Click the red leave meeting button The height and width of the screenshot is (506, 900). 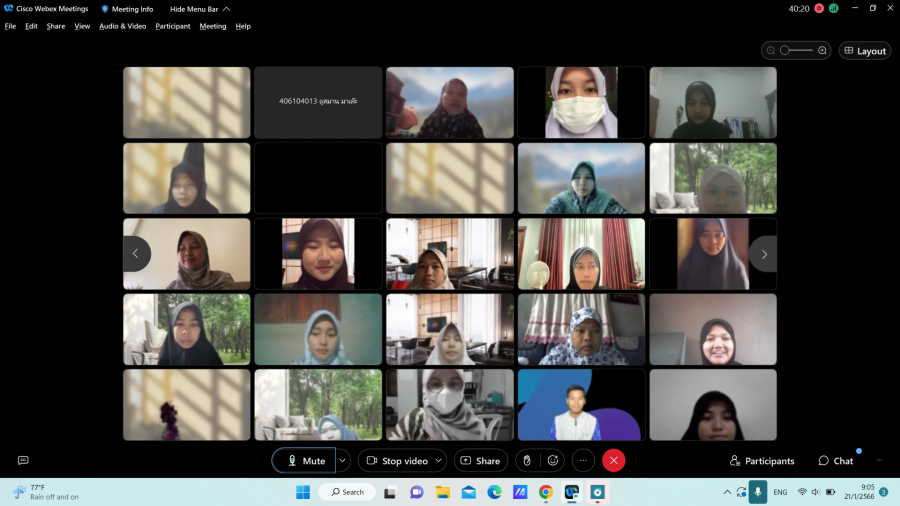pyautogui.click(x=614, y=460)
